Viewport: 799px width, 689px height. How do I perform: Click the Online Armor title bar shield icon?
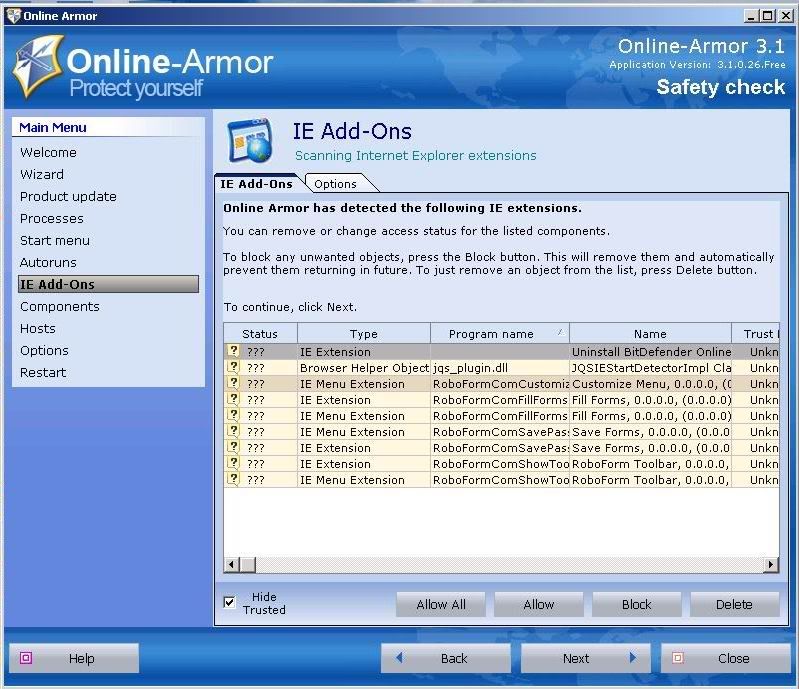13,16
